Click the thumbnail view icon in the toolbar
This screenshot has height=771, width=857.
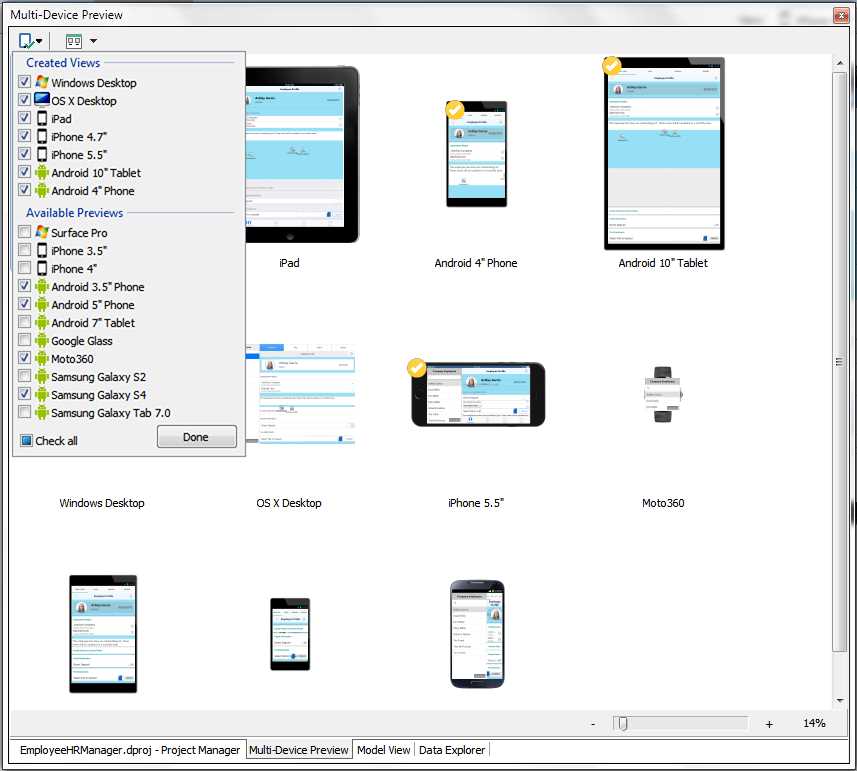tap(74, 39)
